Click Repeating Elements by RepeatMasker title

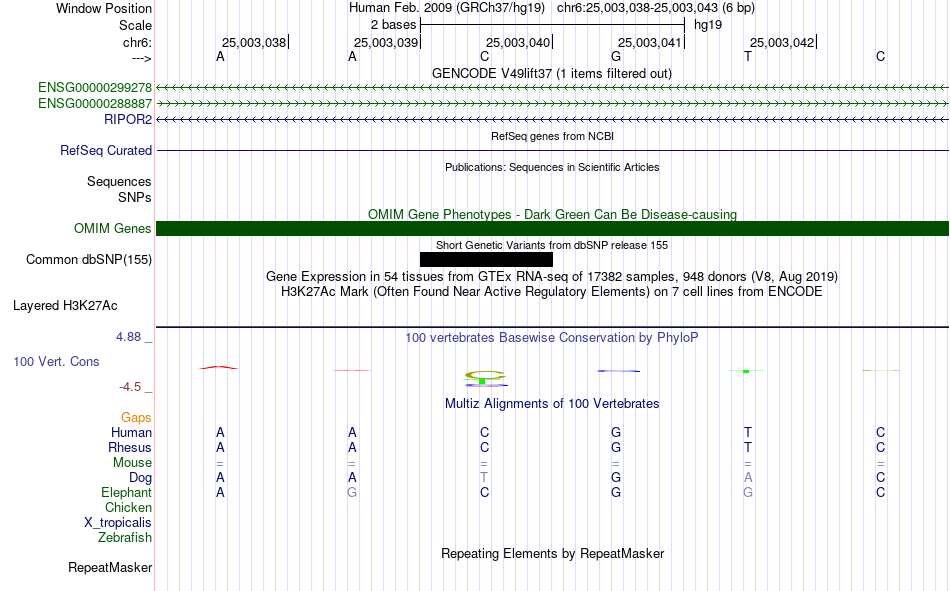(x=552, y=553)
